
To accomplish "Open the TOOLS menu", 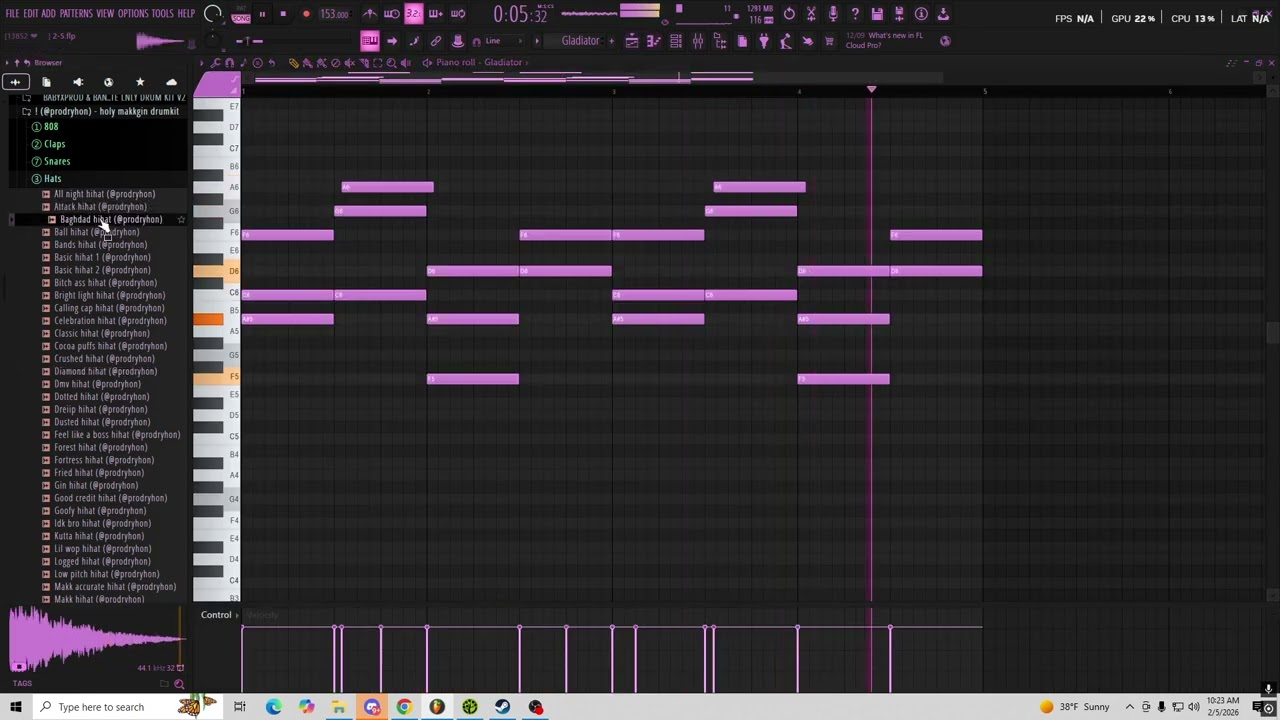I will [162, 14].
